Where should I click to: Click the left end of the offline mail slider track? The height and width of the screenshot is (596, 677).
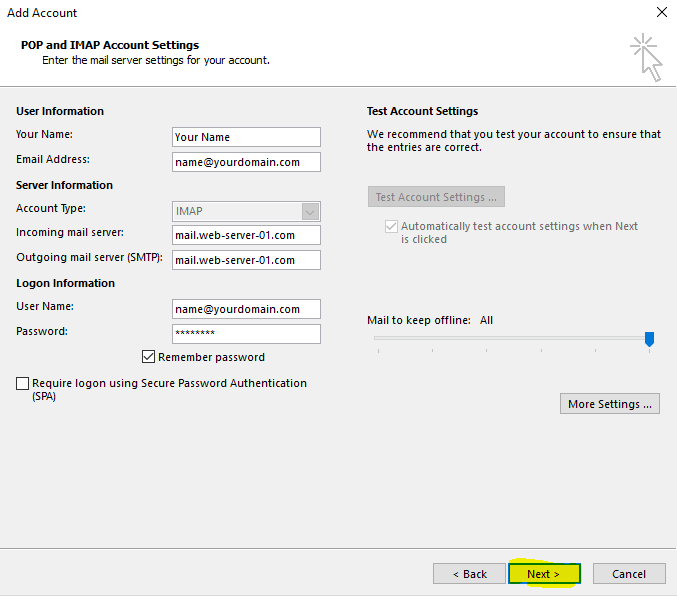377,339
